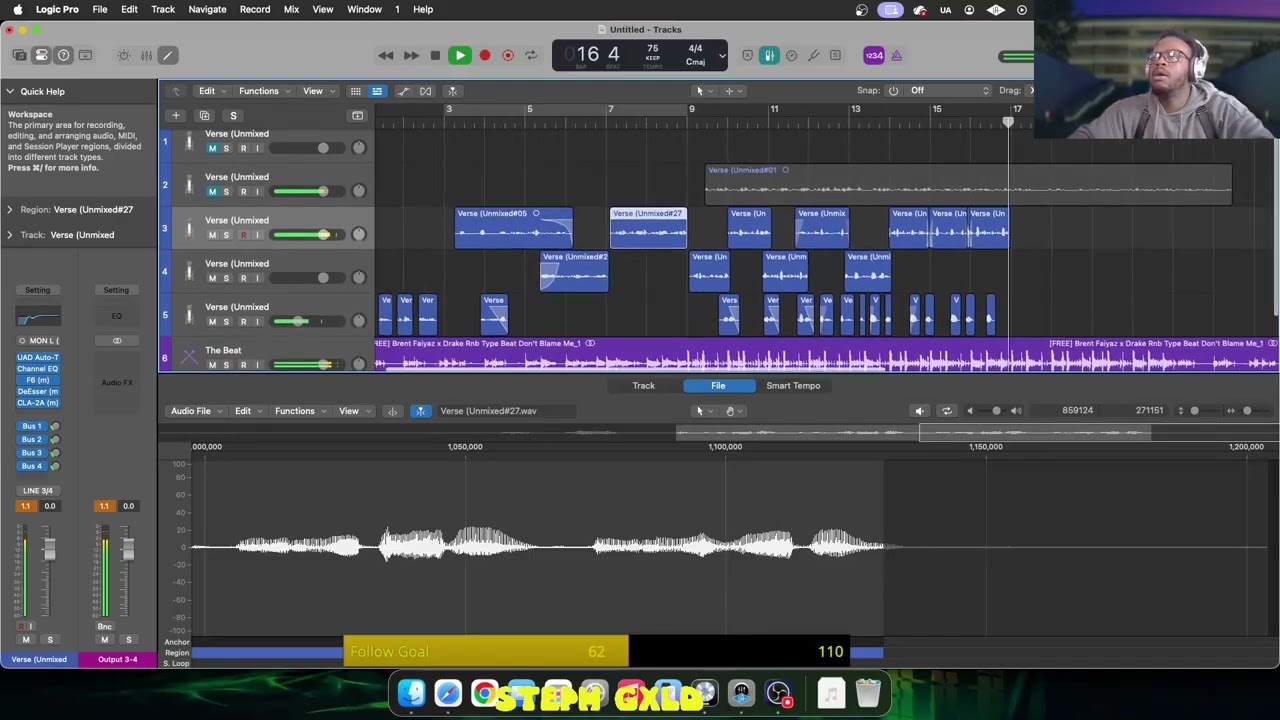Click the Rewind transport button
The image size is (1280, 720).
(385, 55)
